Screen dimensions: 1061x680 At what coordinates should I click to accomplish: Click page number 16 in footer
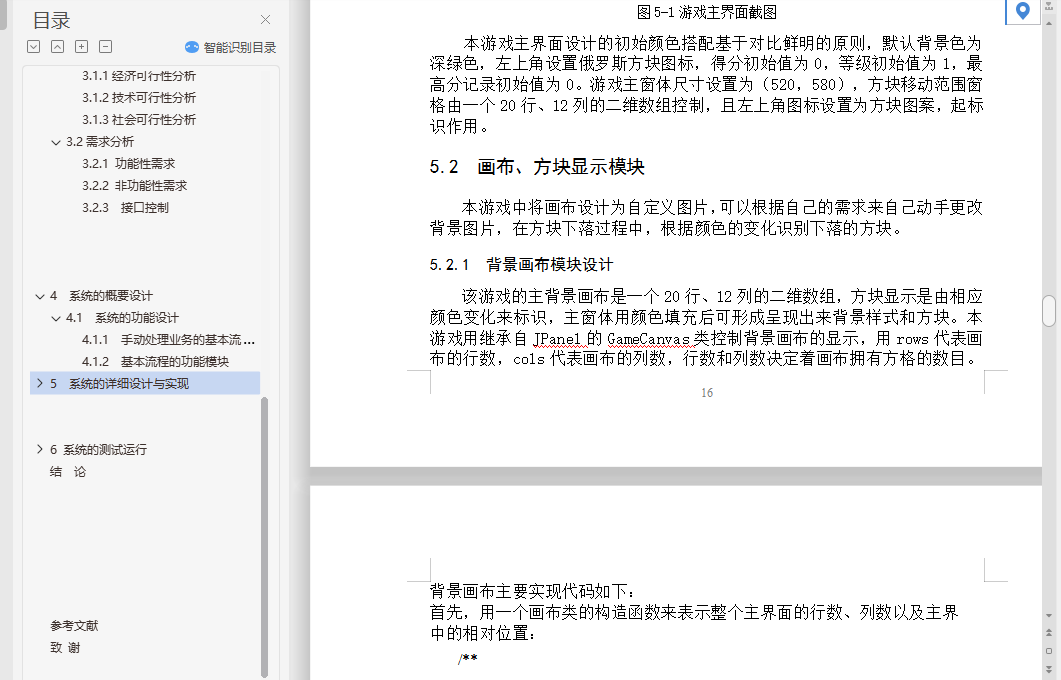(707, 392)
